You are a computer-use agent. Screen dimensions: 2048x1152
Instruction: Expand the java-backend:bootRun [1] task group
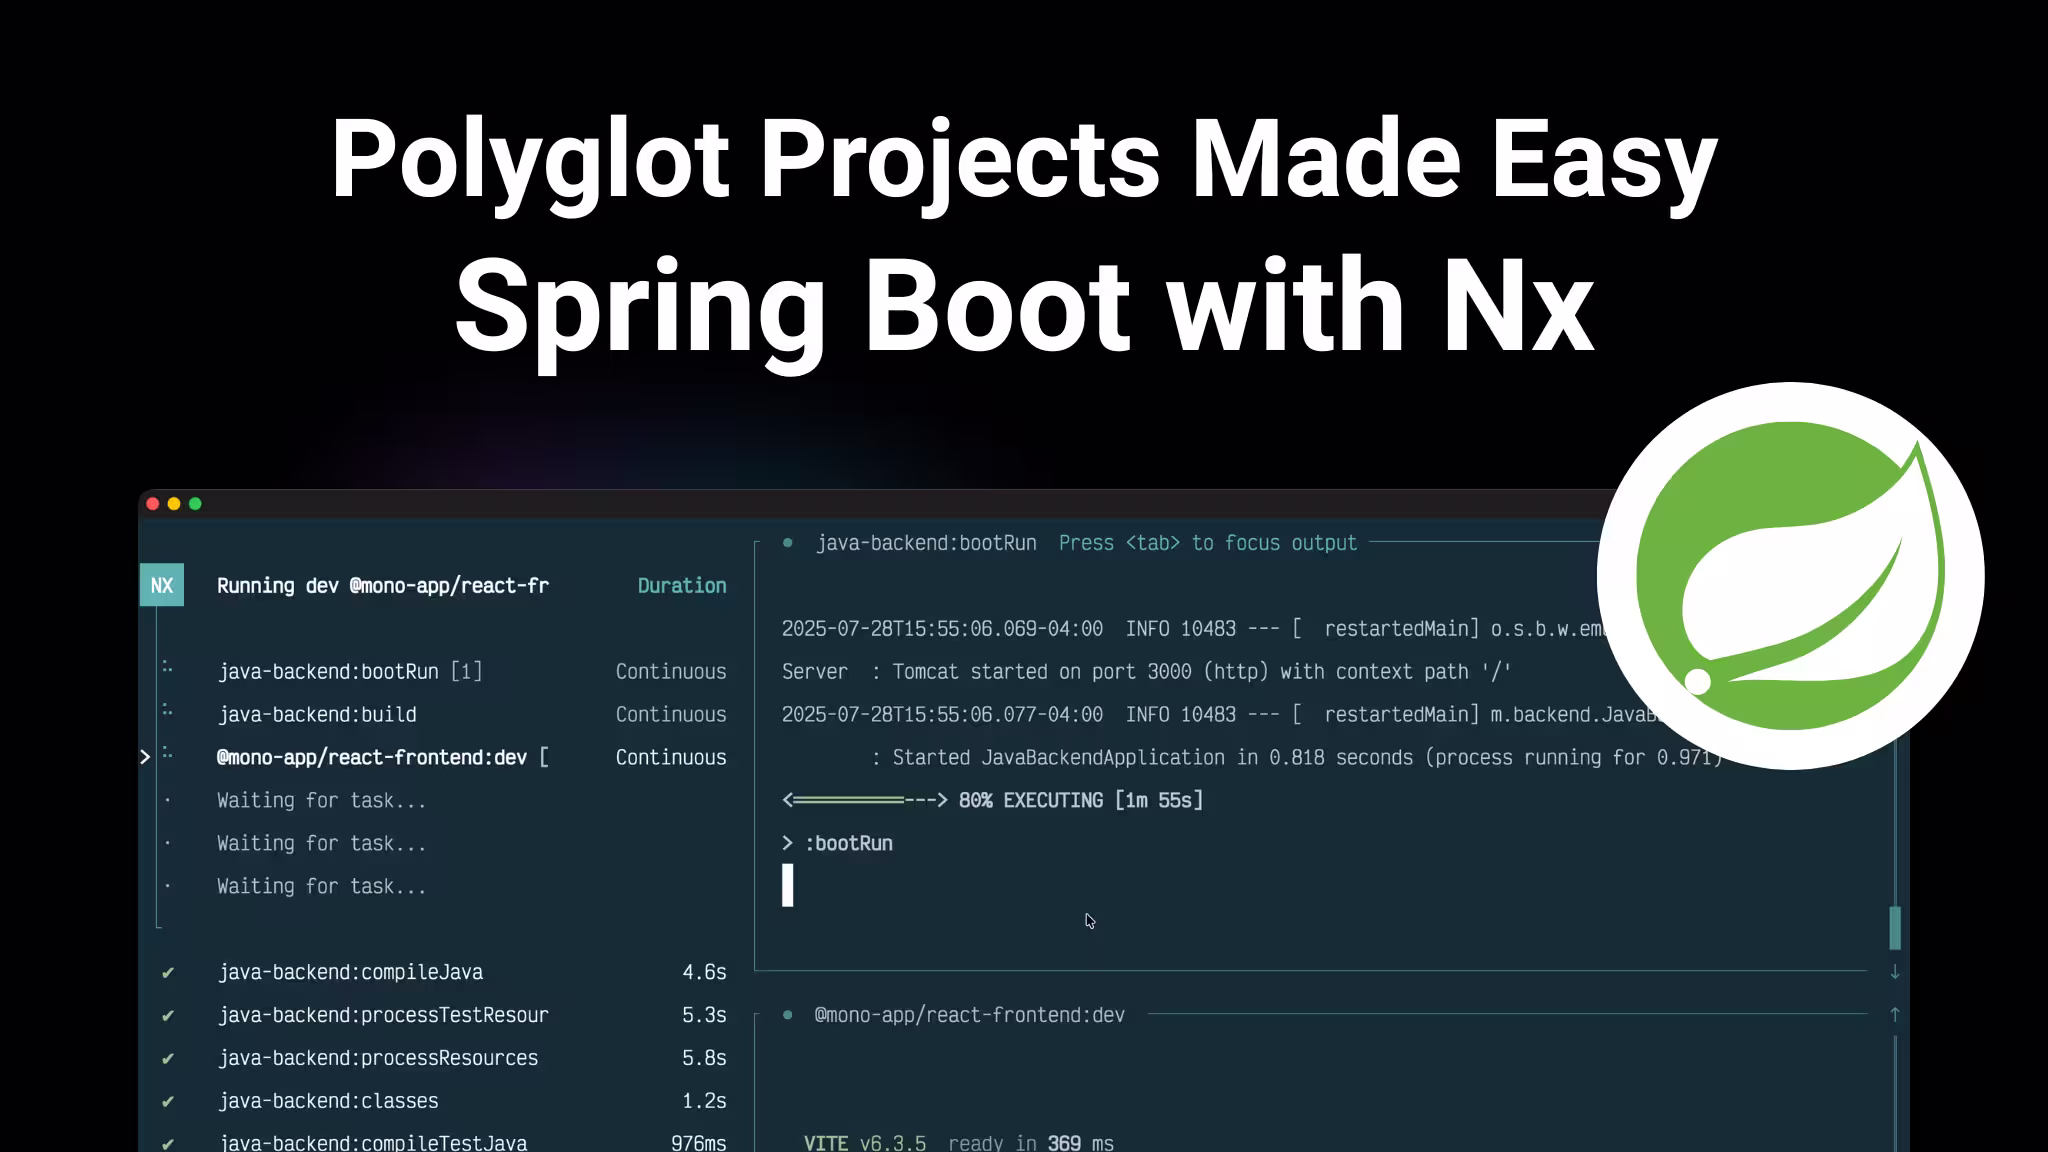pos(351,671)
